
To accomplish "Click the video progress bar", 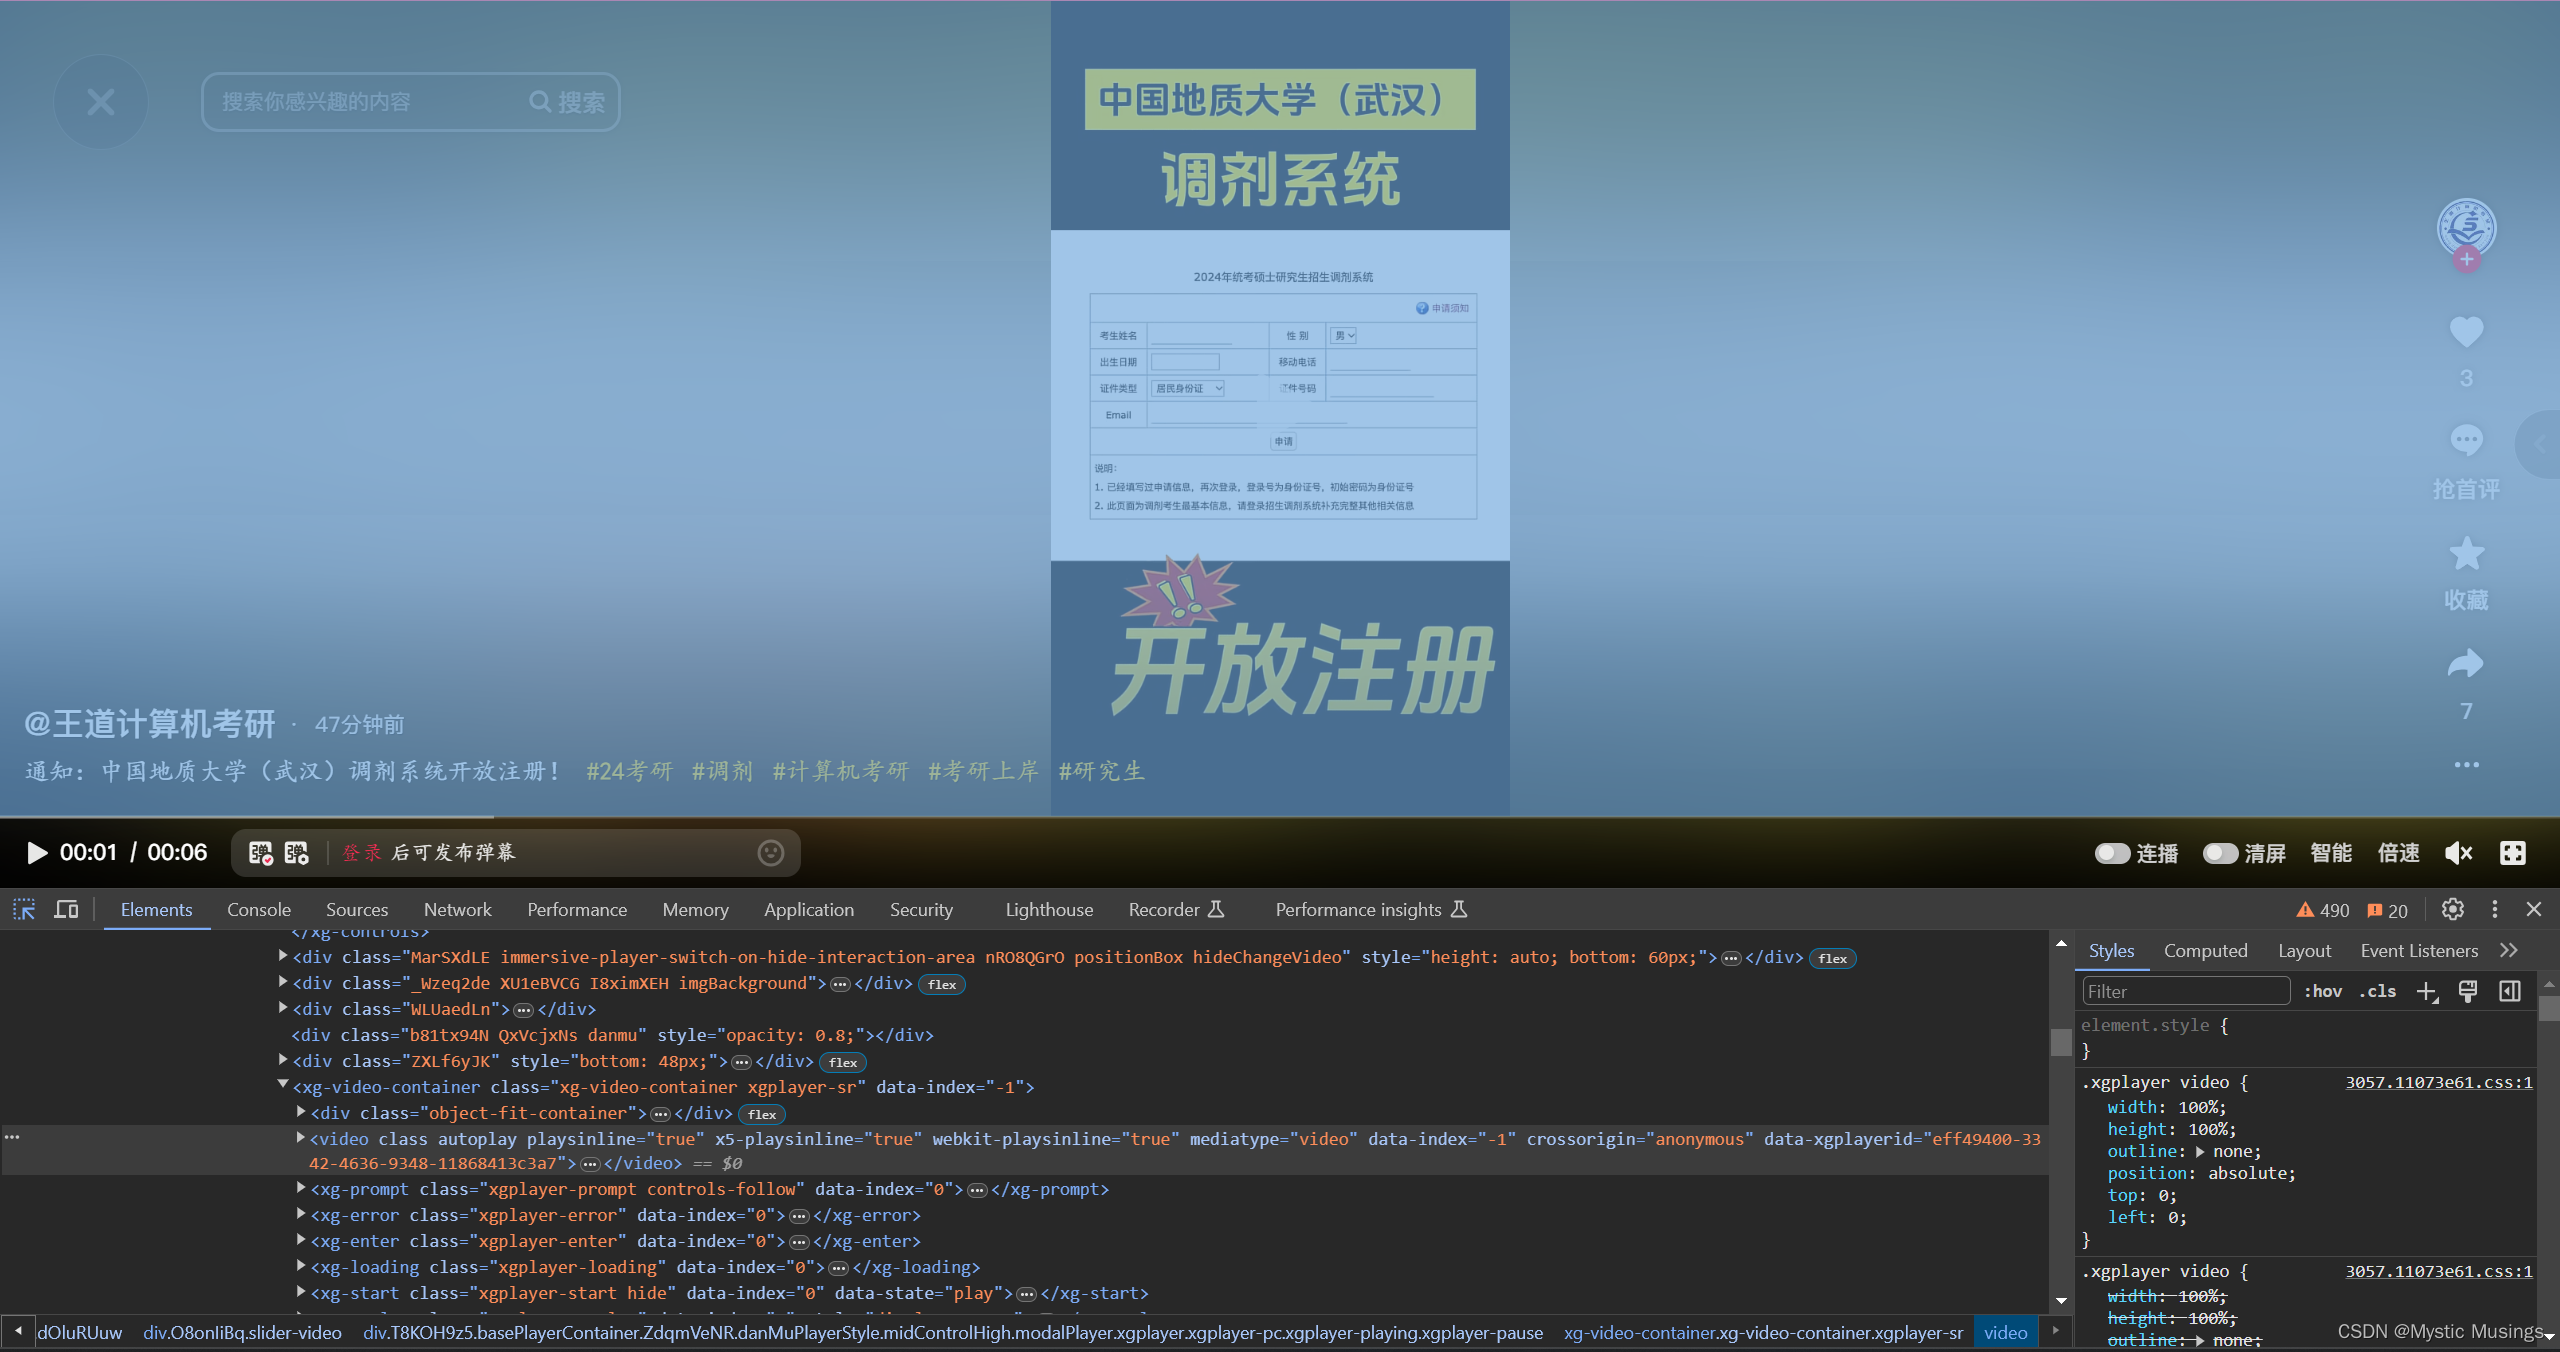I will 1280,817.
